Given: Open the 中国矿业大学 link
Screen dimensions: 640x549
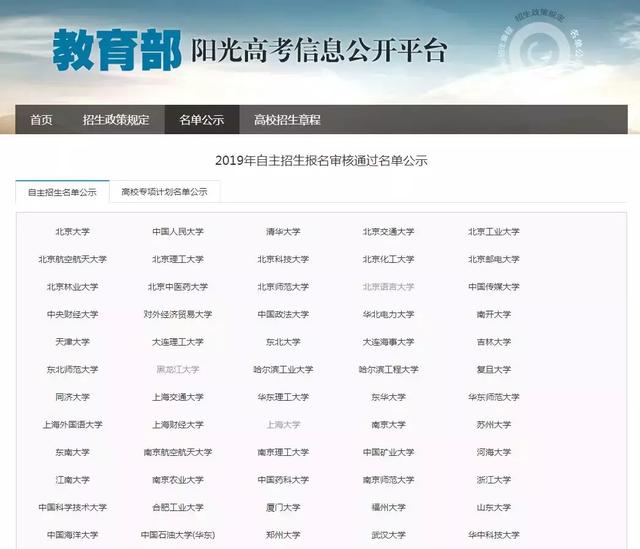Looking at the screenshot, I should point(388,452).
